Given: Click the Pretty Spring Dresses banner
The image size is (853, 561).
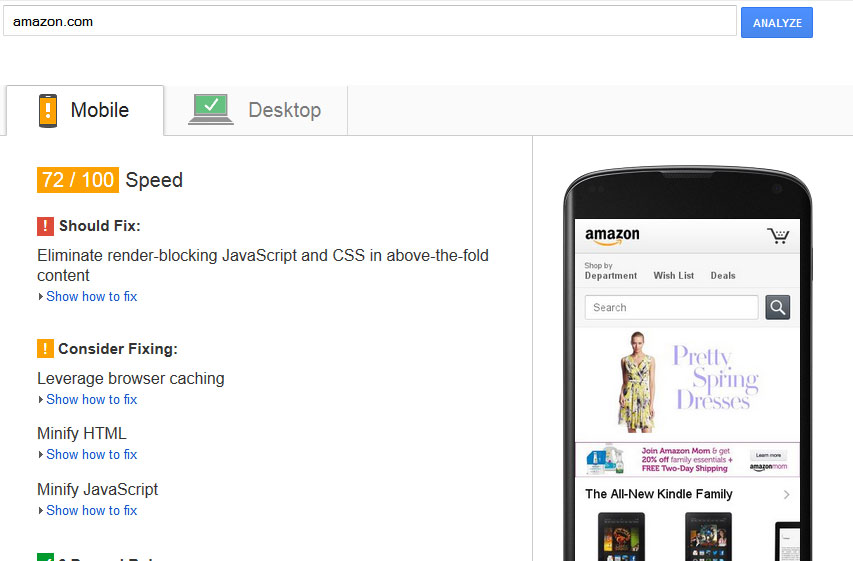Looking at the screenshot, I should (x=687, y=384).
